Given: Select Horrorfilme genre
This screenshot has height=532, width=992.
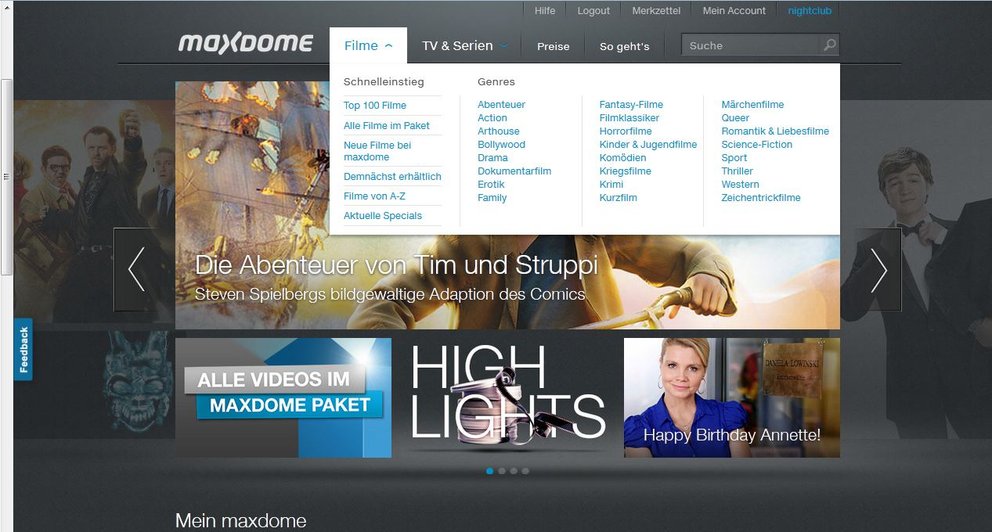Looking at the screenshot, I should [x=626, y=131].
